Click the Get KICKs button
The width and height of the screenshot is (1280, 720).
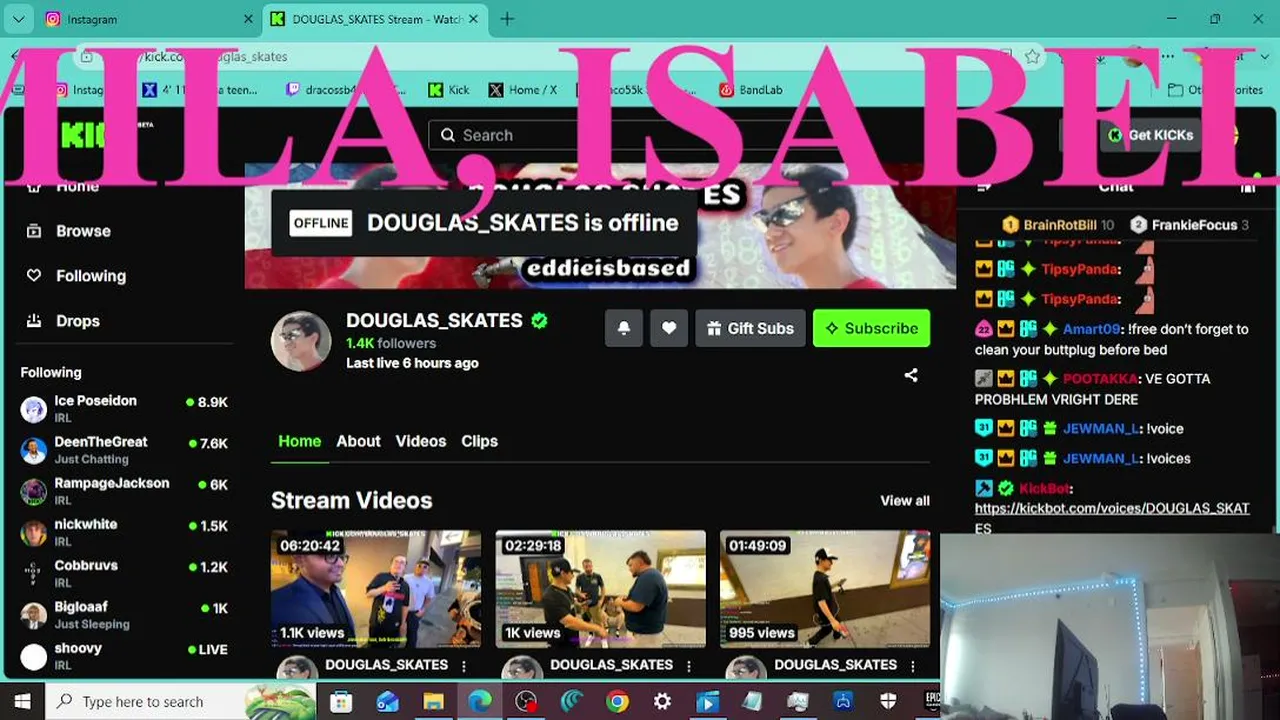(x=1150, y=135)
